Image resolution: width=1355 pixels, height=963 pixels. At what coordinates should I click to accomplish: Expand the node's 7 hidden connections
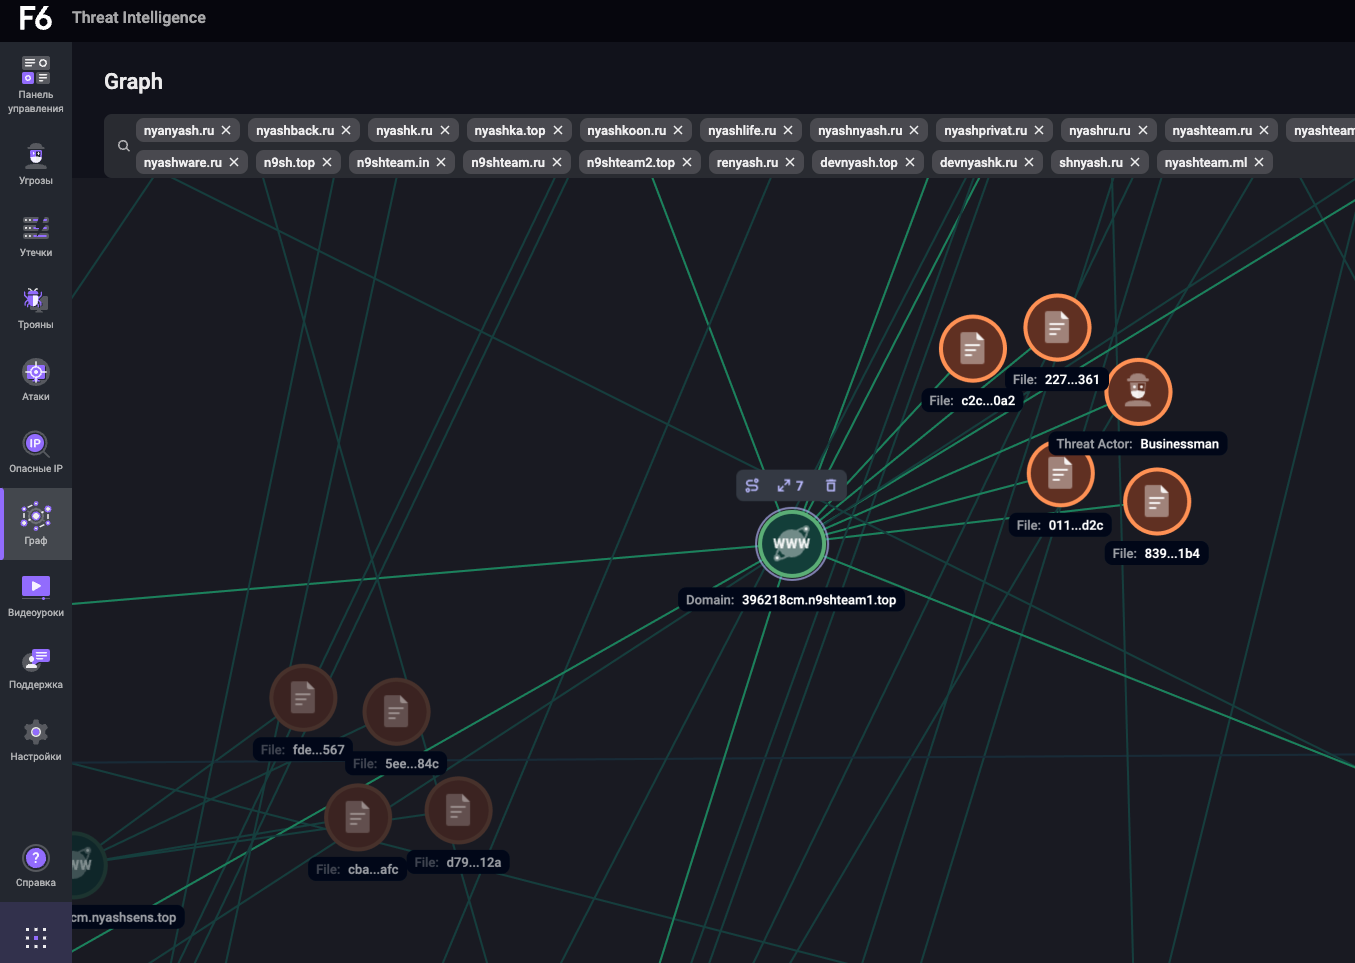790,486
